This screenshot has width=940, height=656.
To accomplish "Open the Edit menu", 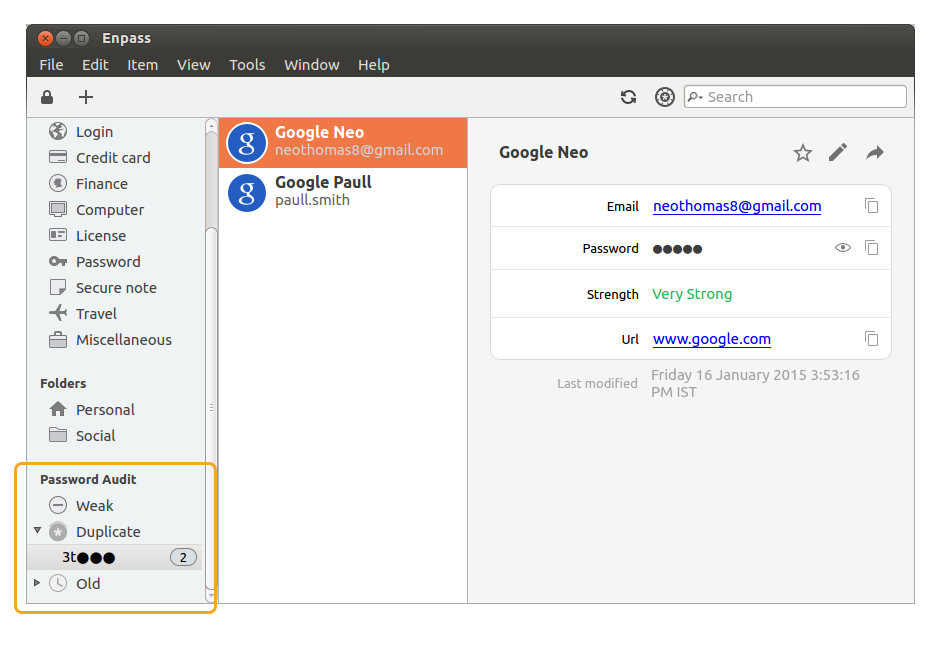I will coord(95,65).
